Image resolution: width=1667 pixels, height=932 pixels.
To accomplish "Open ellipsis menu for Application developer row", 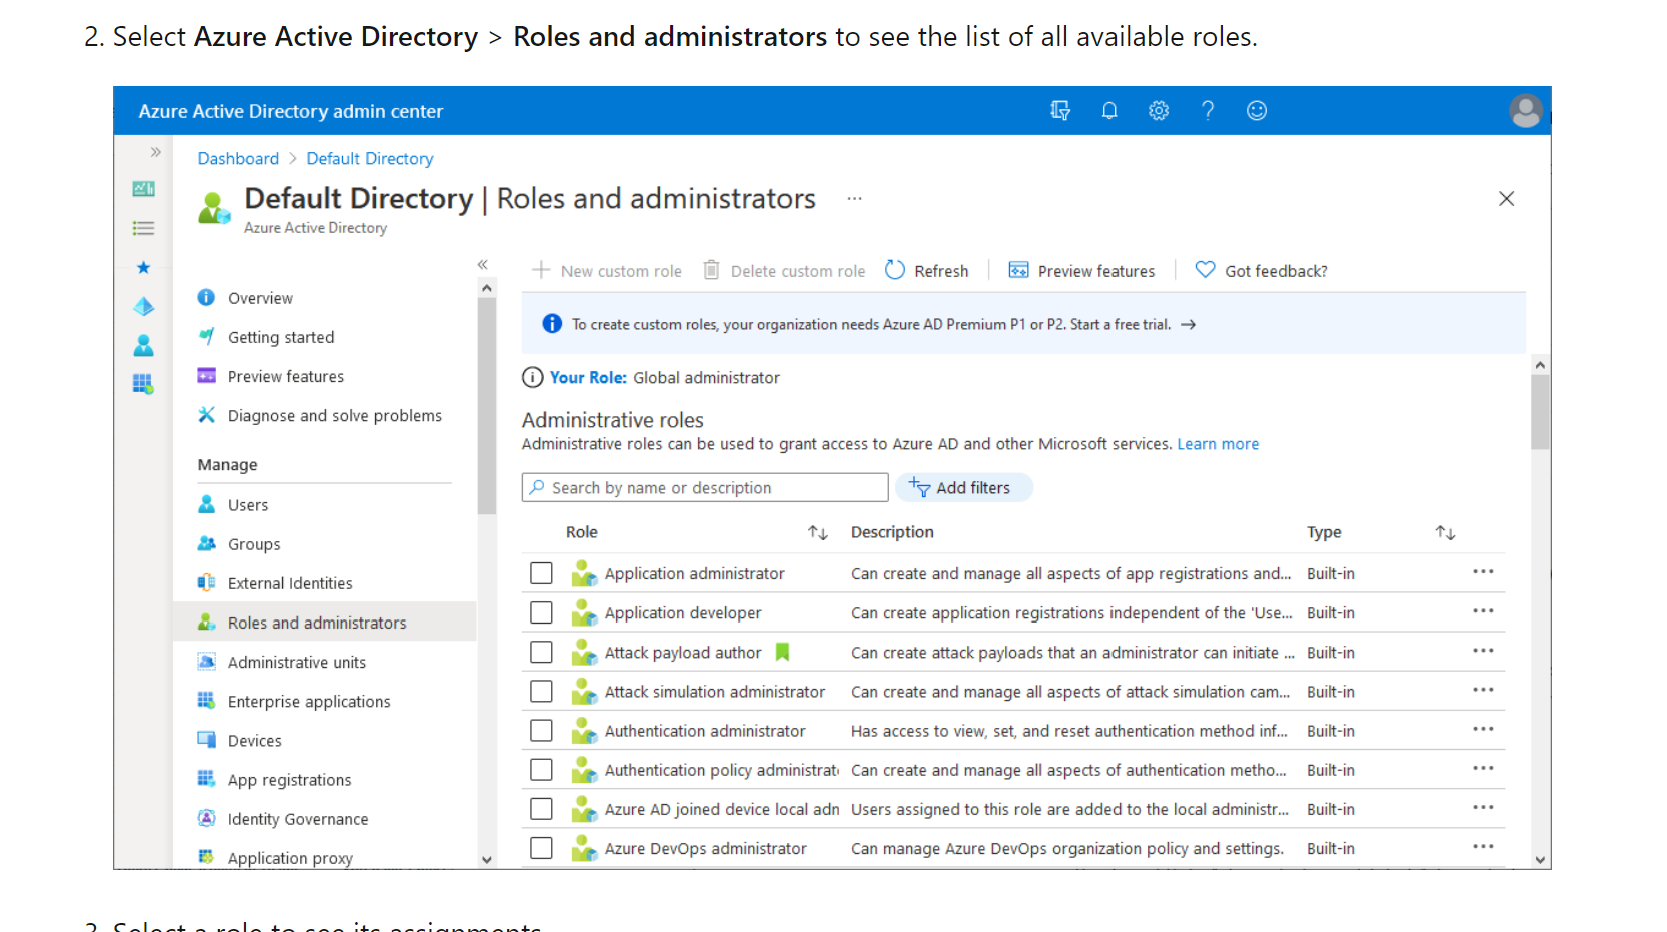I will [1483, 611].
